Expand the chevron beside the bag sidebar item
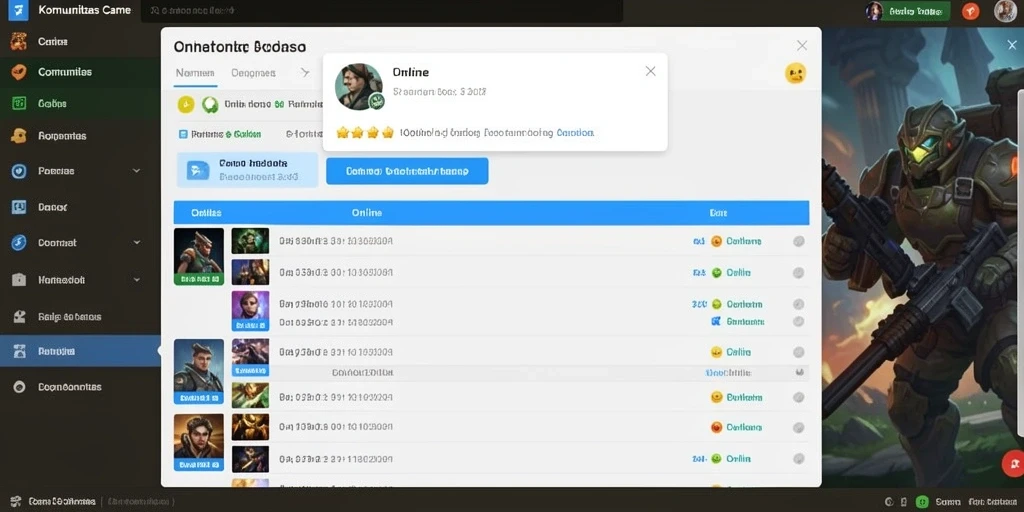This screenshot has width=1024, height=512. pos(136,280)
